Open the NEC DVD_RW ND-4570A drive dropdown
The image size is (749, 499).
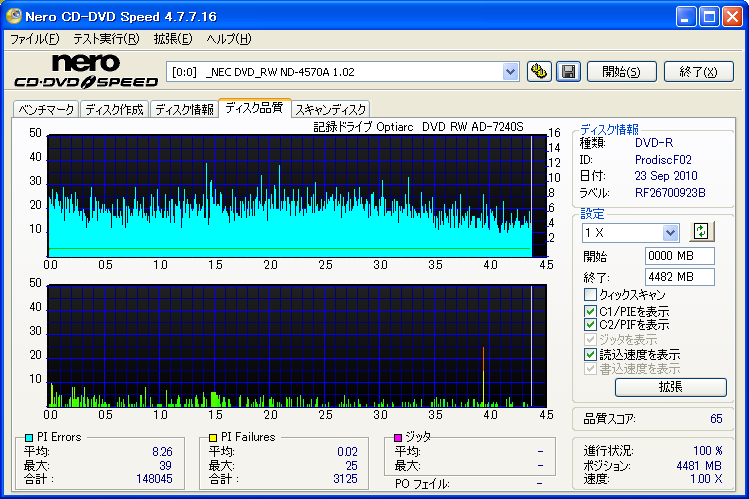pyautogui.click(x=510, y=72)
